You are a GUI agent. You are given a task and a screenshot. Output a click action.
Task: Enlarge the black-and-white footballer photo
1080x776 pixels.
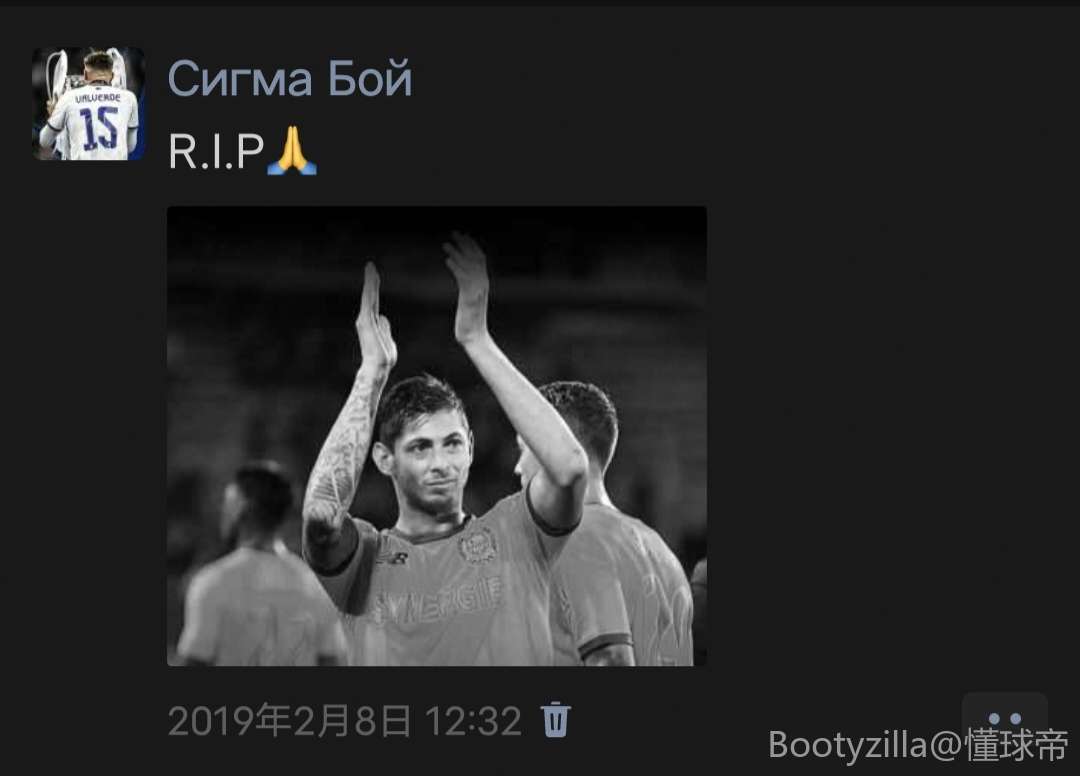coord(437,436)
